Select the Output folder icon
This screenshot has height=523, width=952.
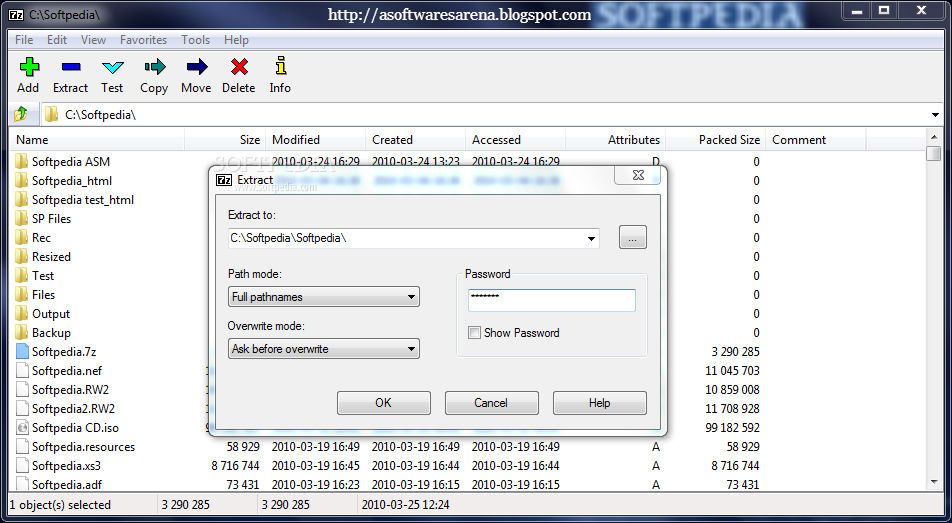(x=22, y=313)
